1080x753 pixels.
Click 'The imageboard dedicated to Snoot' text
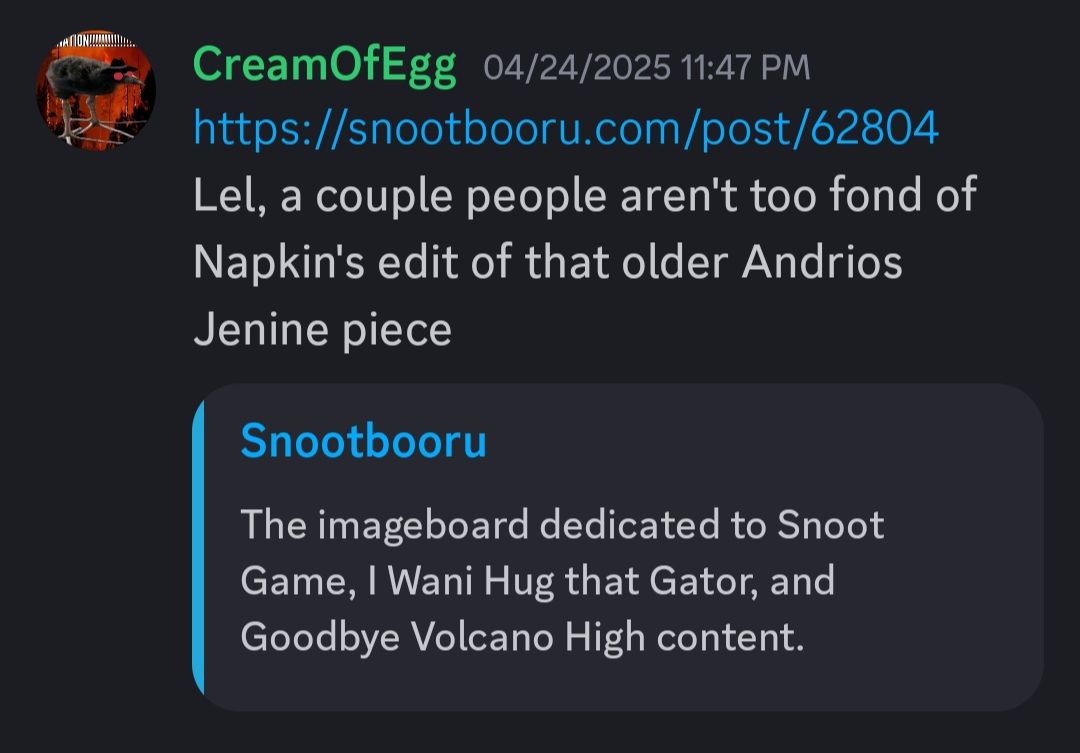pos(562,526)
